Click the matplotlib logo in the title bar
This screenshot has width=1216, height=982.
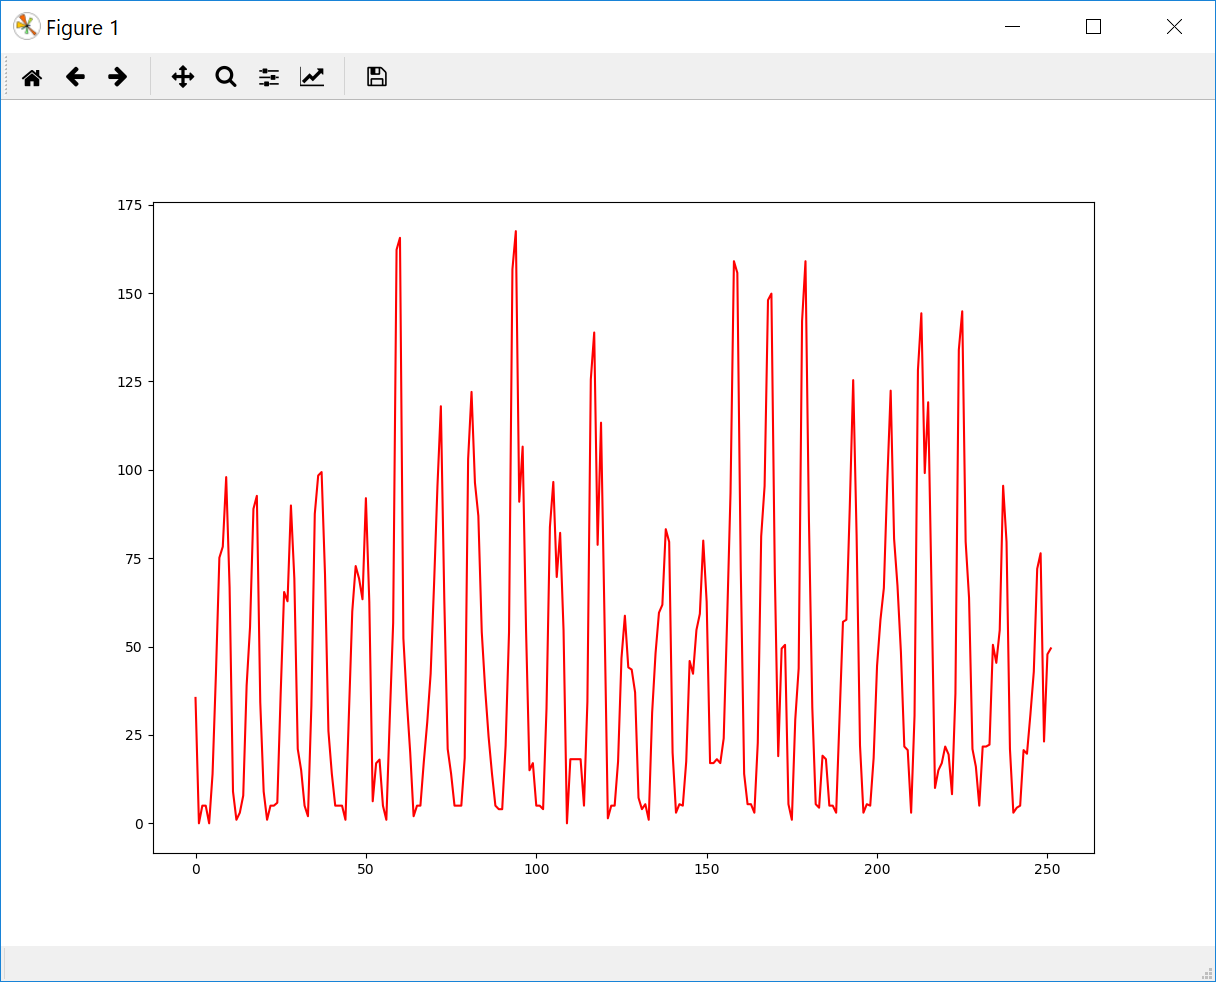pyautogui.click(x=26, y=27)
